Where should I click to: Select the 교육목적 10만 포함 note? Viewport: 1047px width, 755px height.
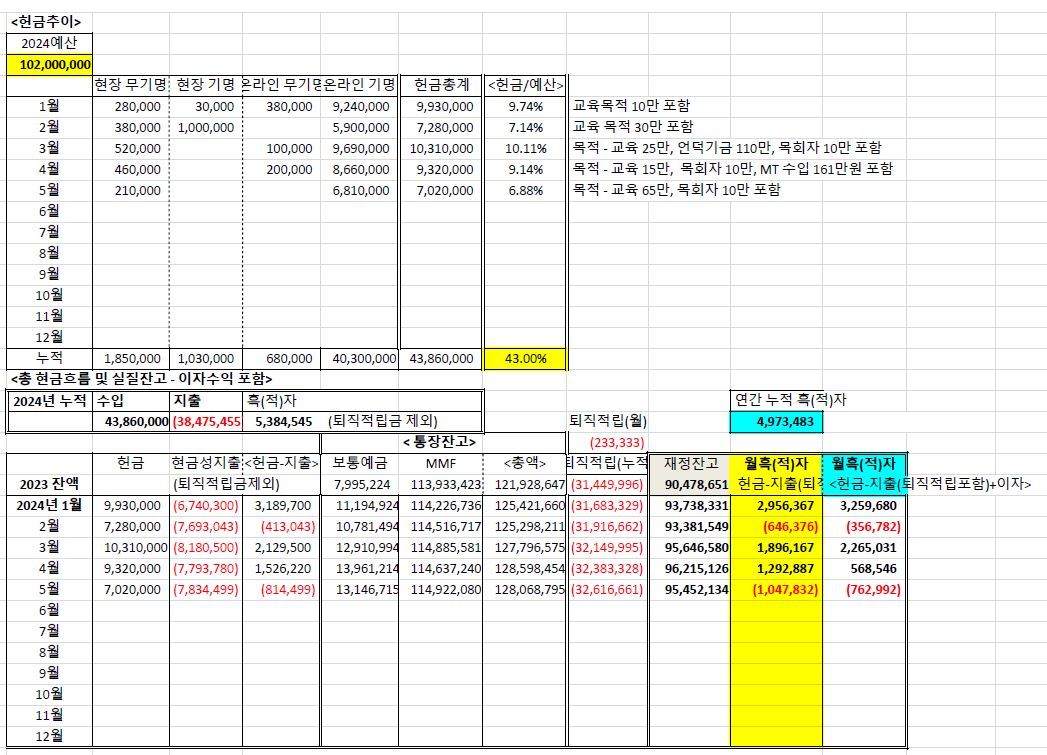coord(630,106)
